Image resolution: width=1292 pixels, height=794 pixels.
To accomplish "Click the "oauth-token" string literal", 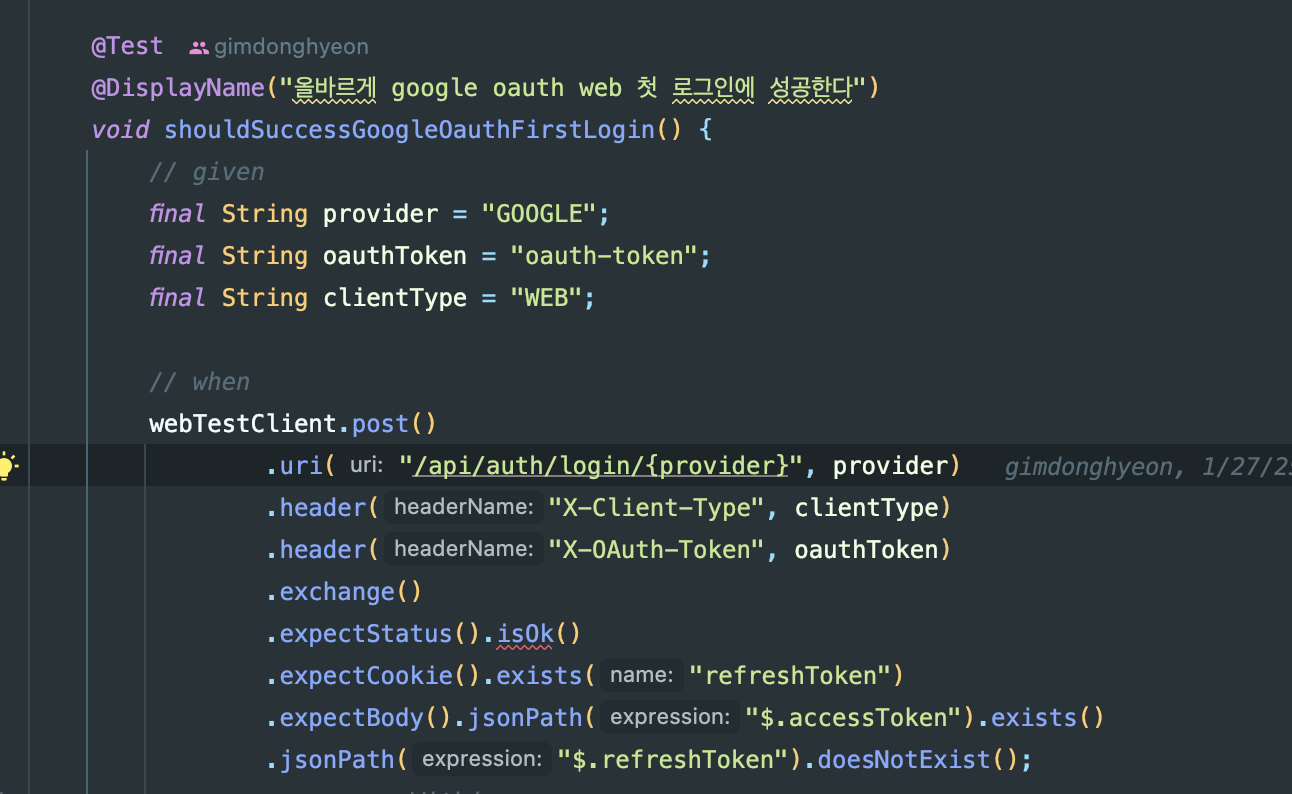I will pos(604,256).
